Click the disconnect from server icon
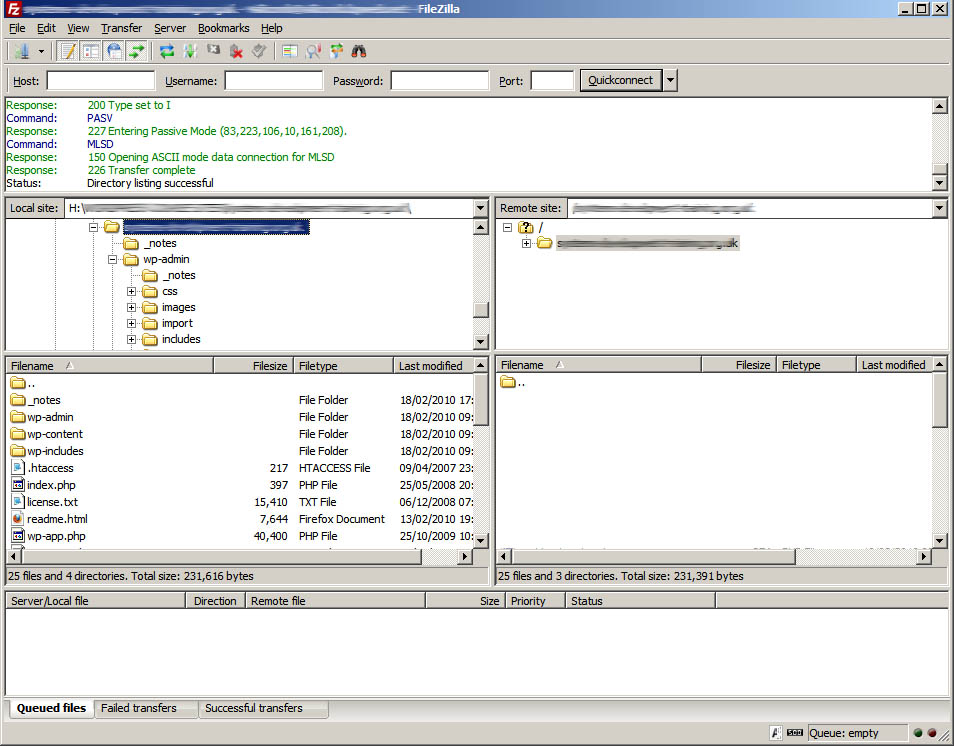Image resolution: width=954 pixels, height=746 pixels. [x=236, y=52]
